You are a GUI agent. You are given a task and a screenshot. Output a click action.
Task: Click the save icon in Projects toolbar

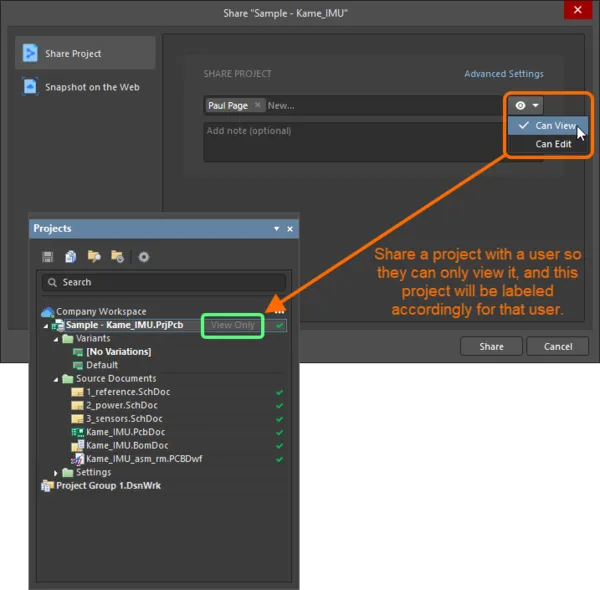(x=47, y=257)
